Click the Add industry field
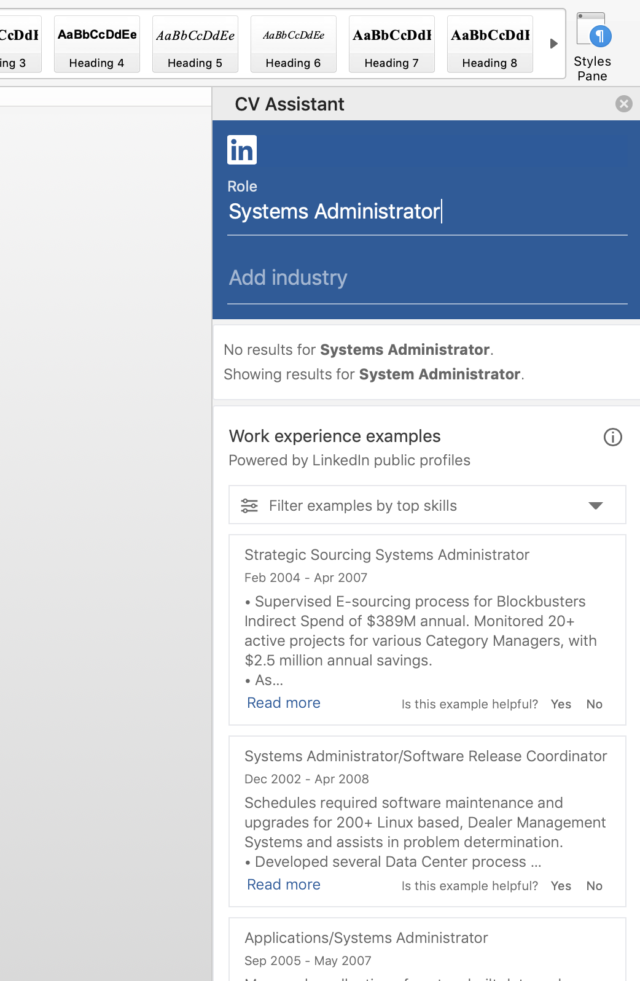This screenshot has width=640, height=981. [x=427, y=278]
